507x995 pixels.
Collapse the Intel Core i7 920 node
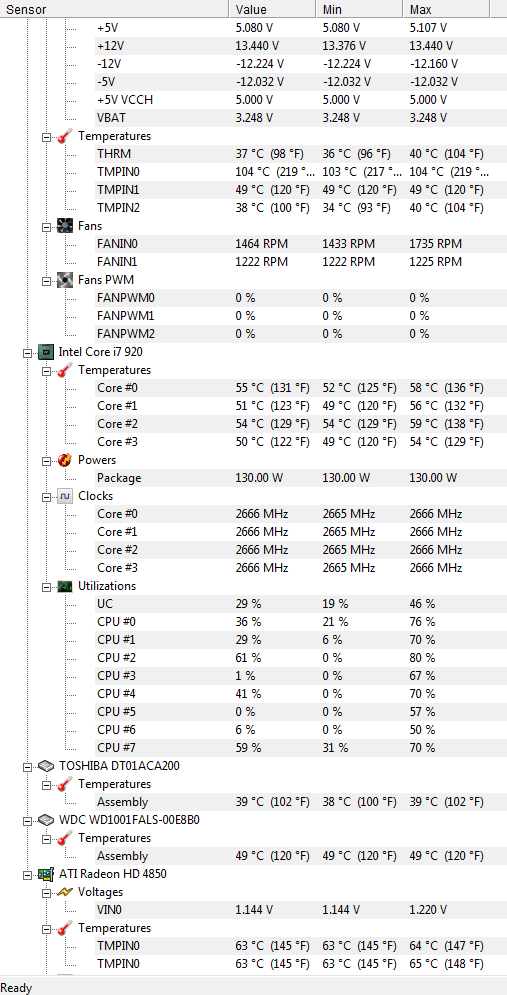coord(27,352)
